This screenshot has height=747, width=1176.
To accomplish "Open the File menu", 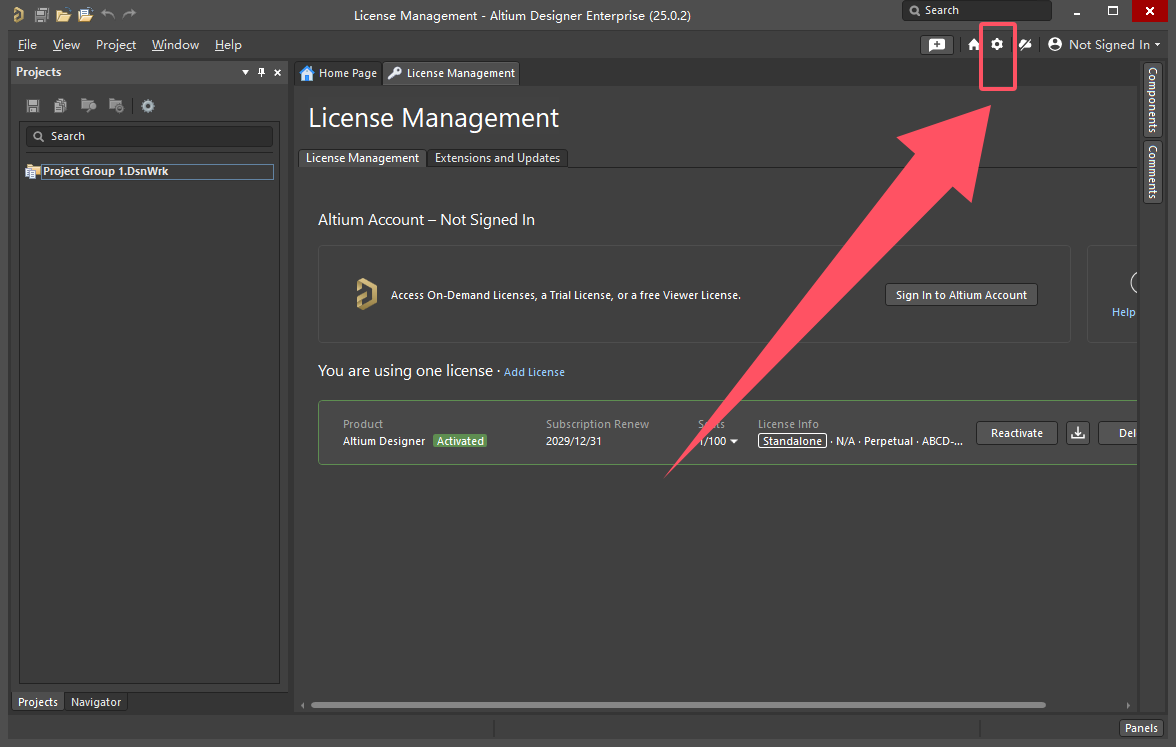I will click(x=27, y=45).
